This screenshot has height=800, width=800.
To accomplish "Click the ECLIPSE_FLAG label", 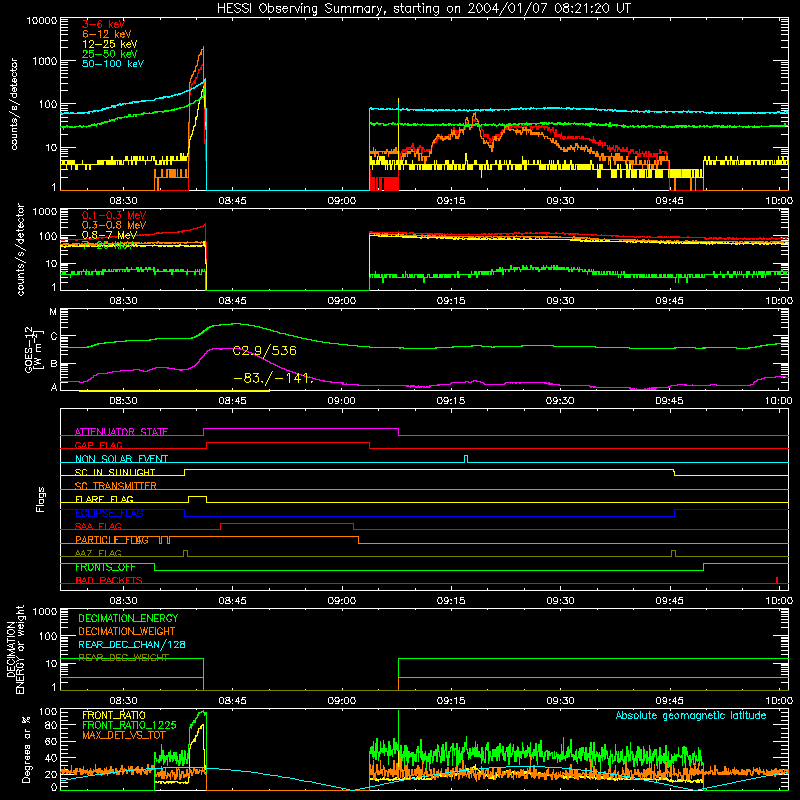I will click(x=109, y=513).
